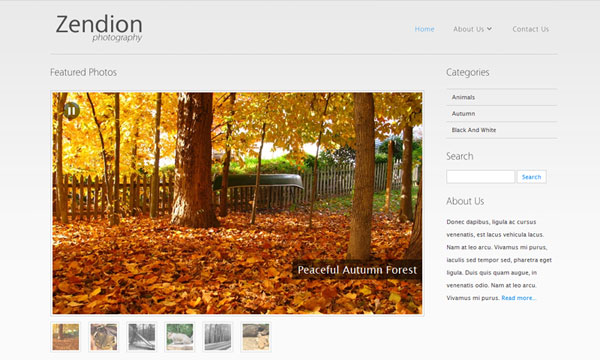Screen dimensions: 600x360
Task: Click the Categories heading
Action: pyautogui.click(x=468, y=72)
